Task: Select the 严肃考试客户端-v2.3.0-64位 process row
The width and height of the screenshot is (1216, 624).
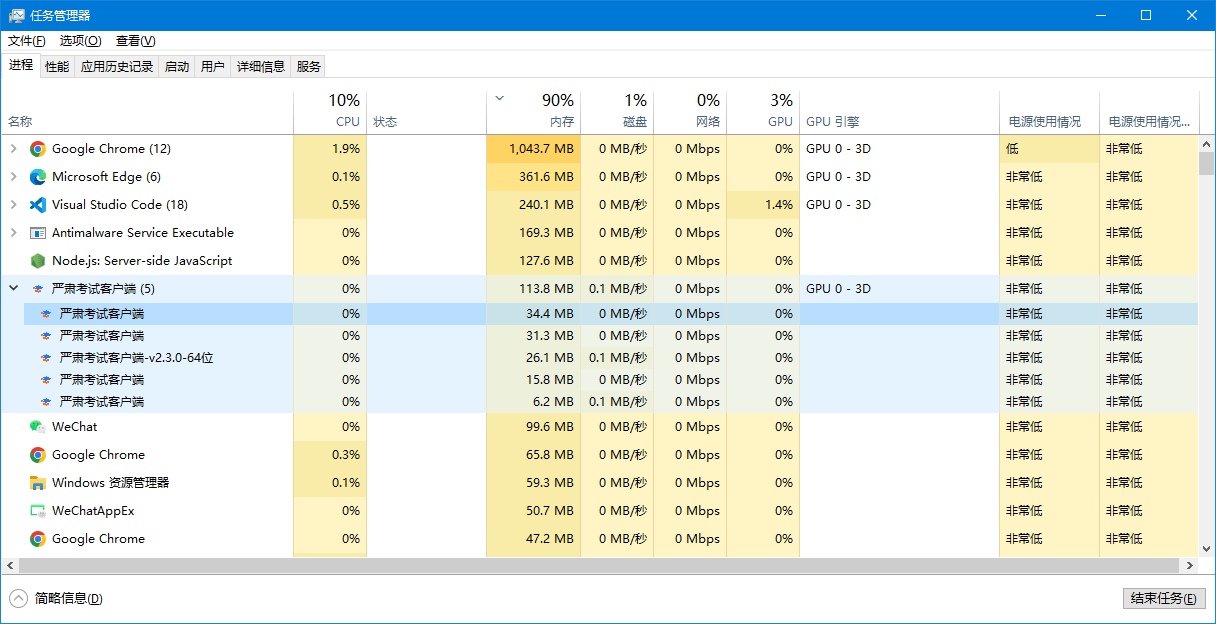Action: pos(137,358)
